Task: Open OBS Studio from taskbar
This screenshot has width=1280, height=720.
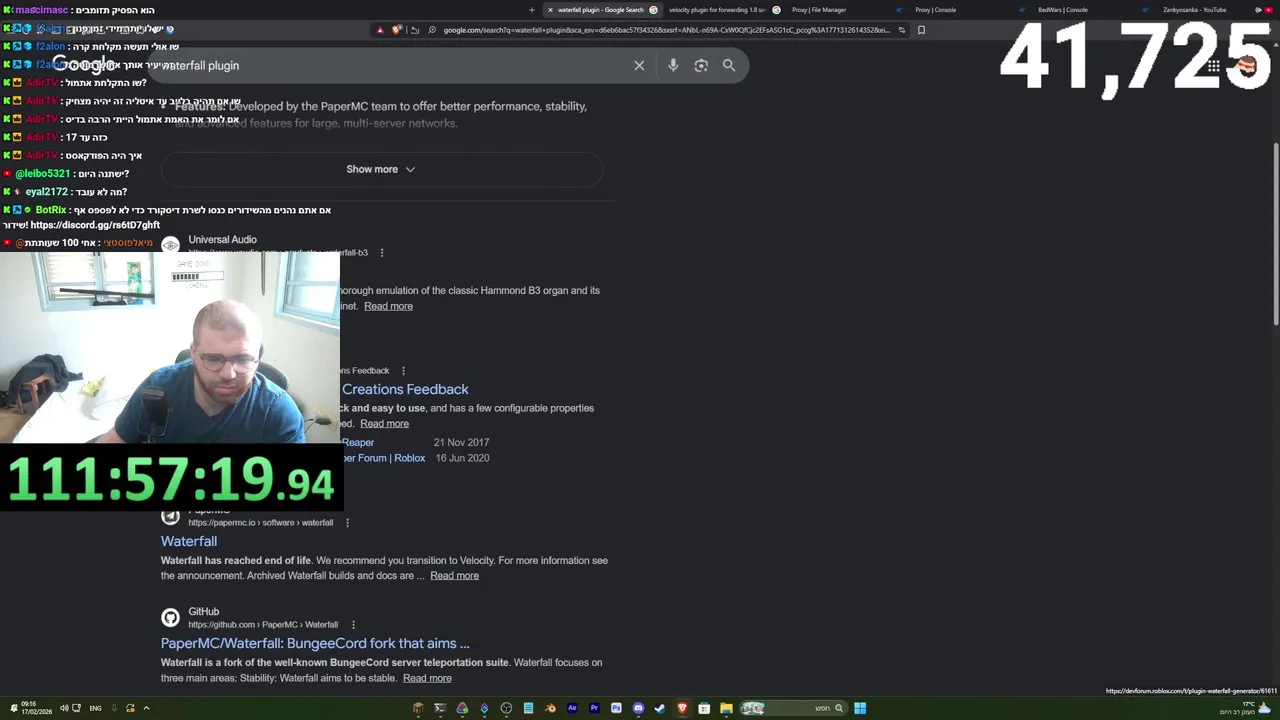Action: pyautogui.click(x=506, y=708)
